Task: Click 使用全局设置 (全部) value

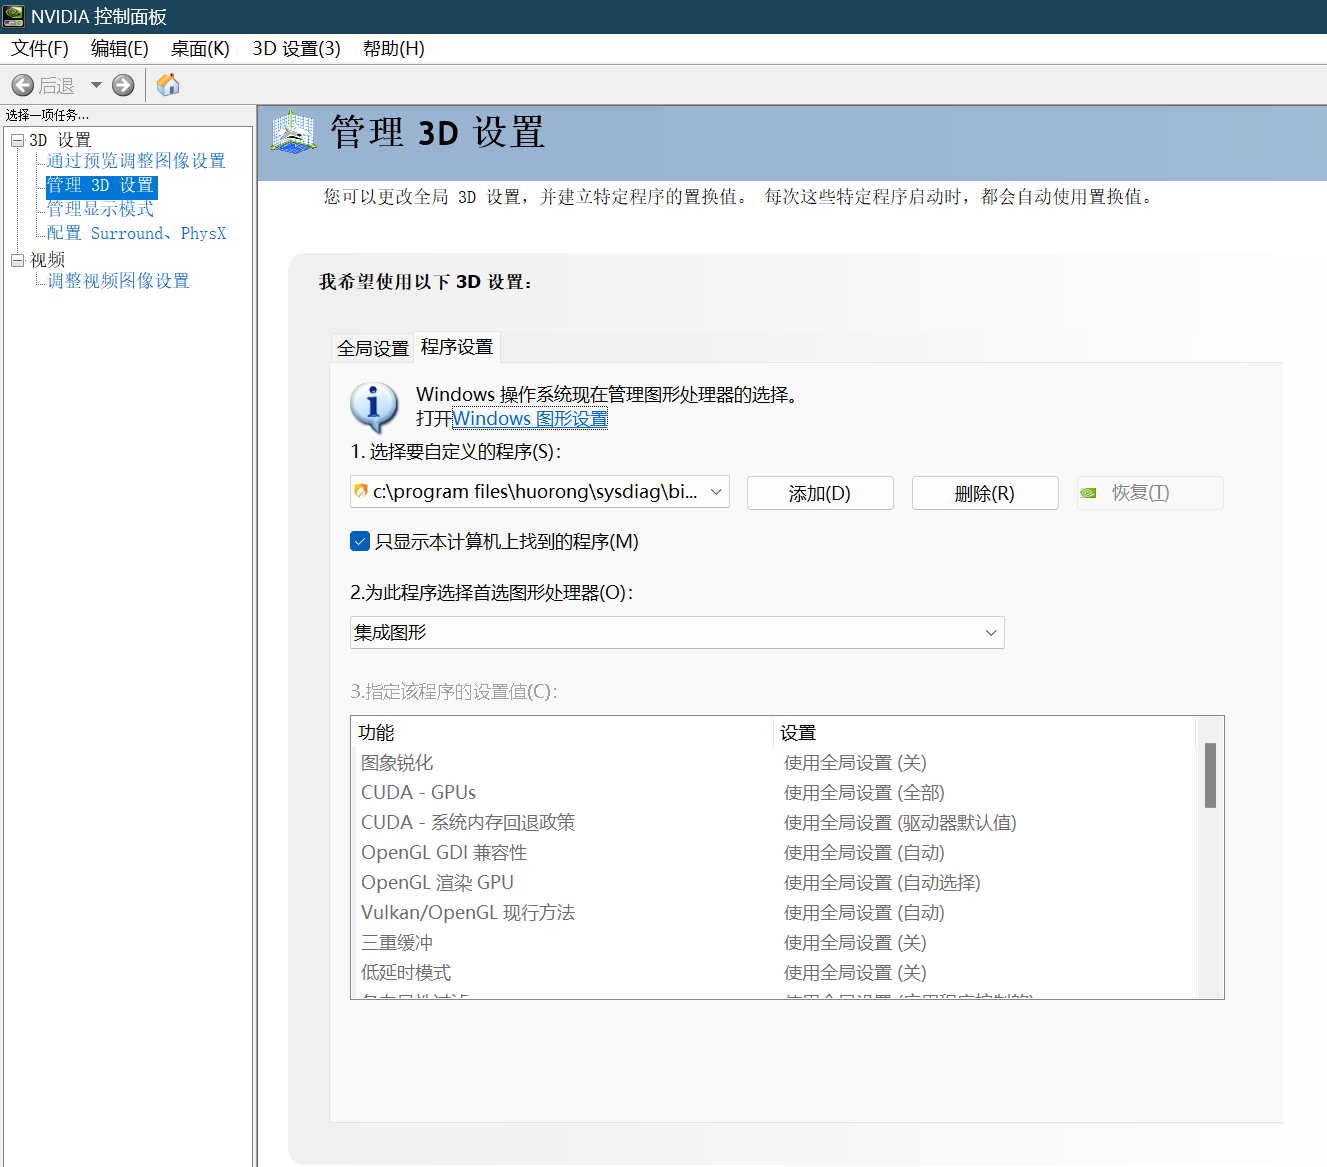Action: (x=864, y=793)
